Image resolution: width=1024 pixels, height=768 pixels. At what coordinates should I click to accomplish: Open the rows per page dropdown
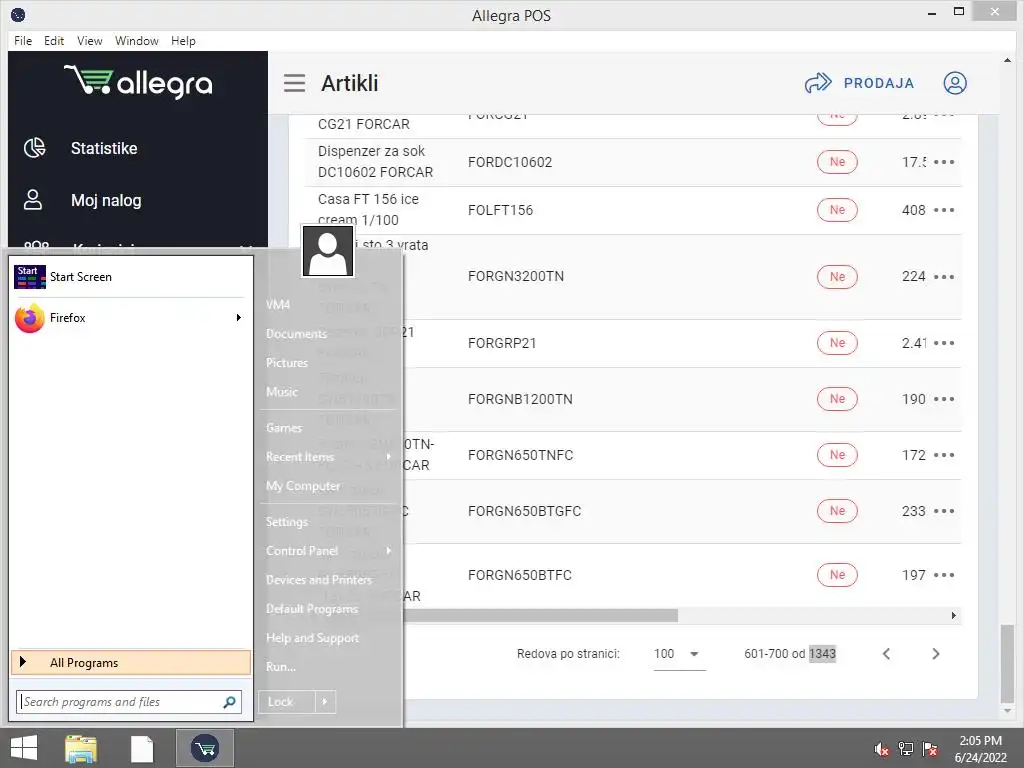click(x=679, y=654)
